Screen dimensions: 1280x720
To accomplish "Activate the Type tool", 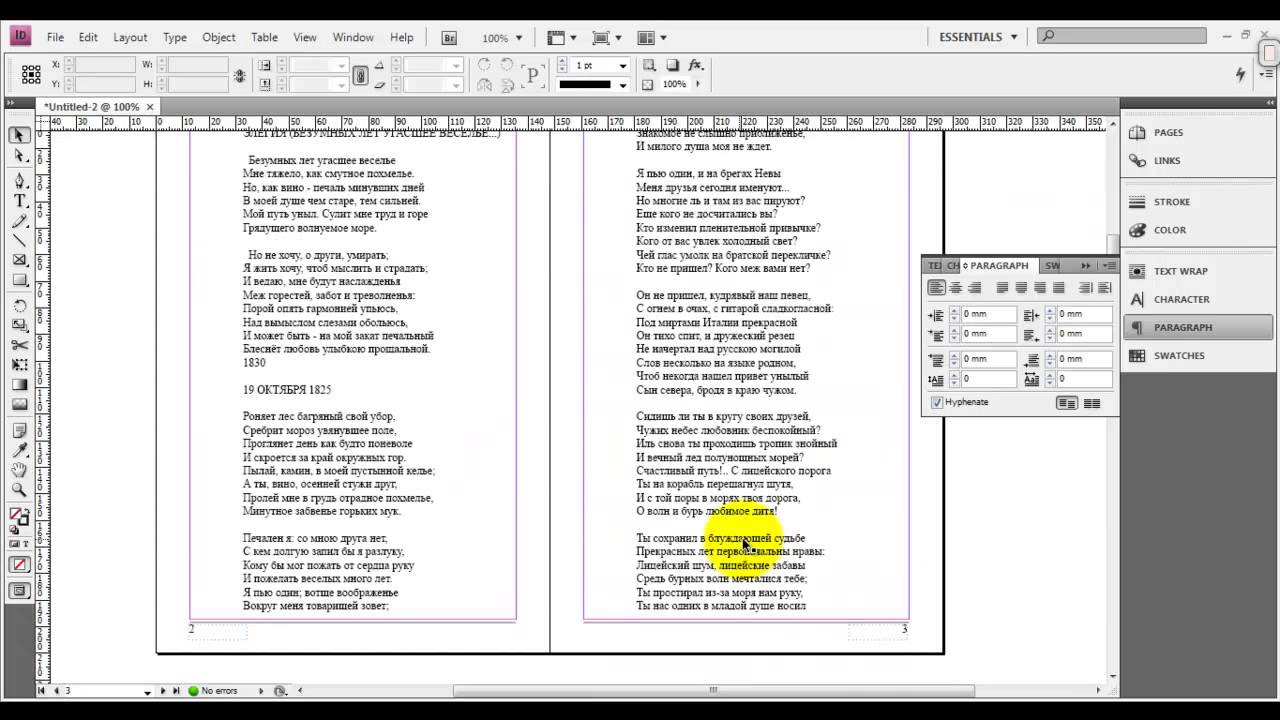I will (x=19, y=201).
